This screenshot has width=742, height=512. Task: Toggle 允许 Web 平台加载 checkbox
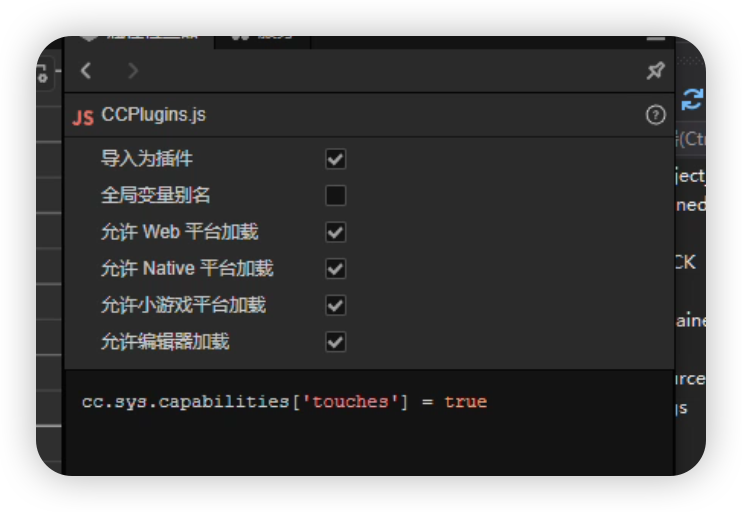click(x=335, y=232)
